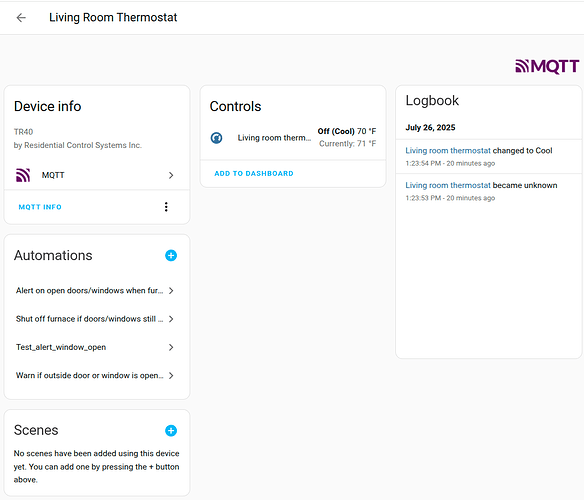
Task: Click the Off (Cool) 70 °F state
Action: (347, 131)
